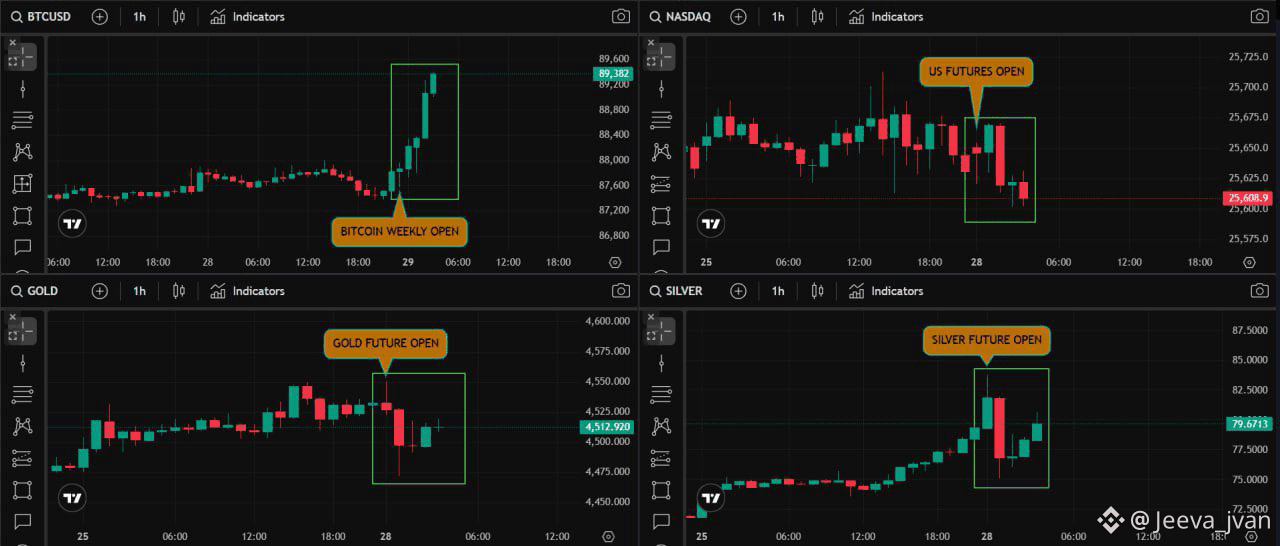Open candle chart style menu on GOLD
This screenshot has width=1280, height=546.
coord(179,291)
